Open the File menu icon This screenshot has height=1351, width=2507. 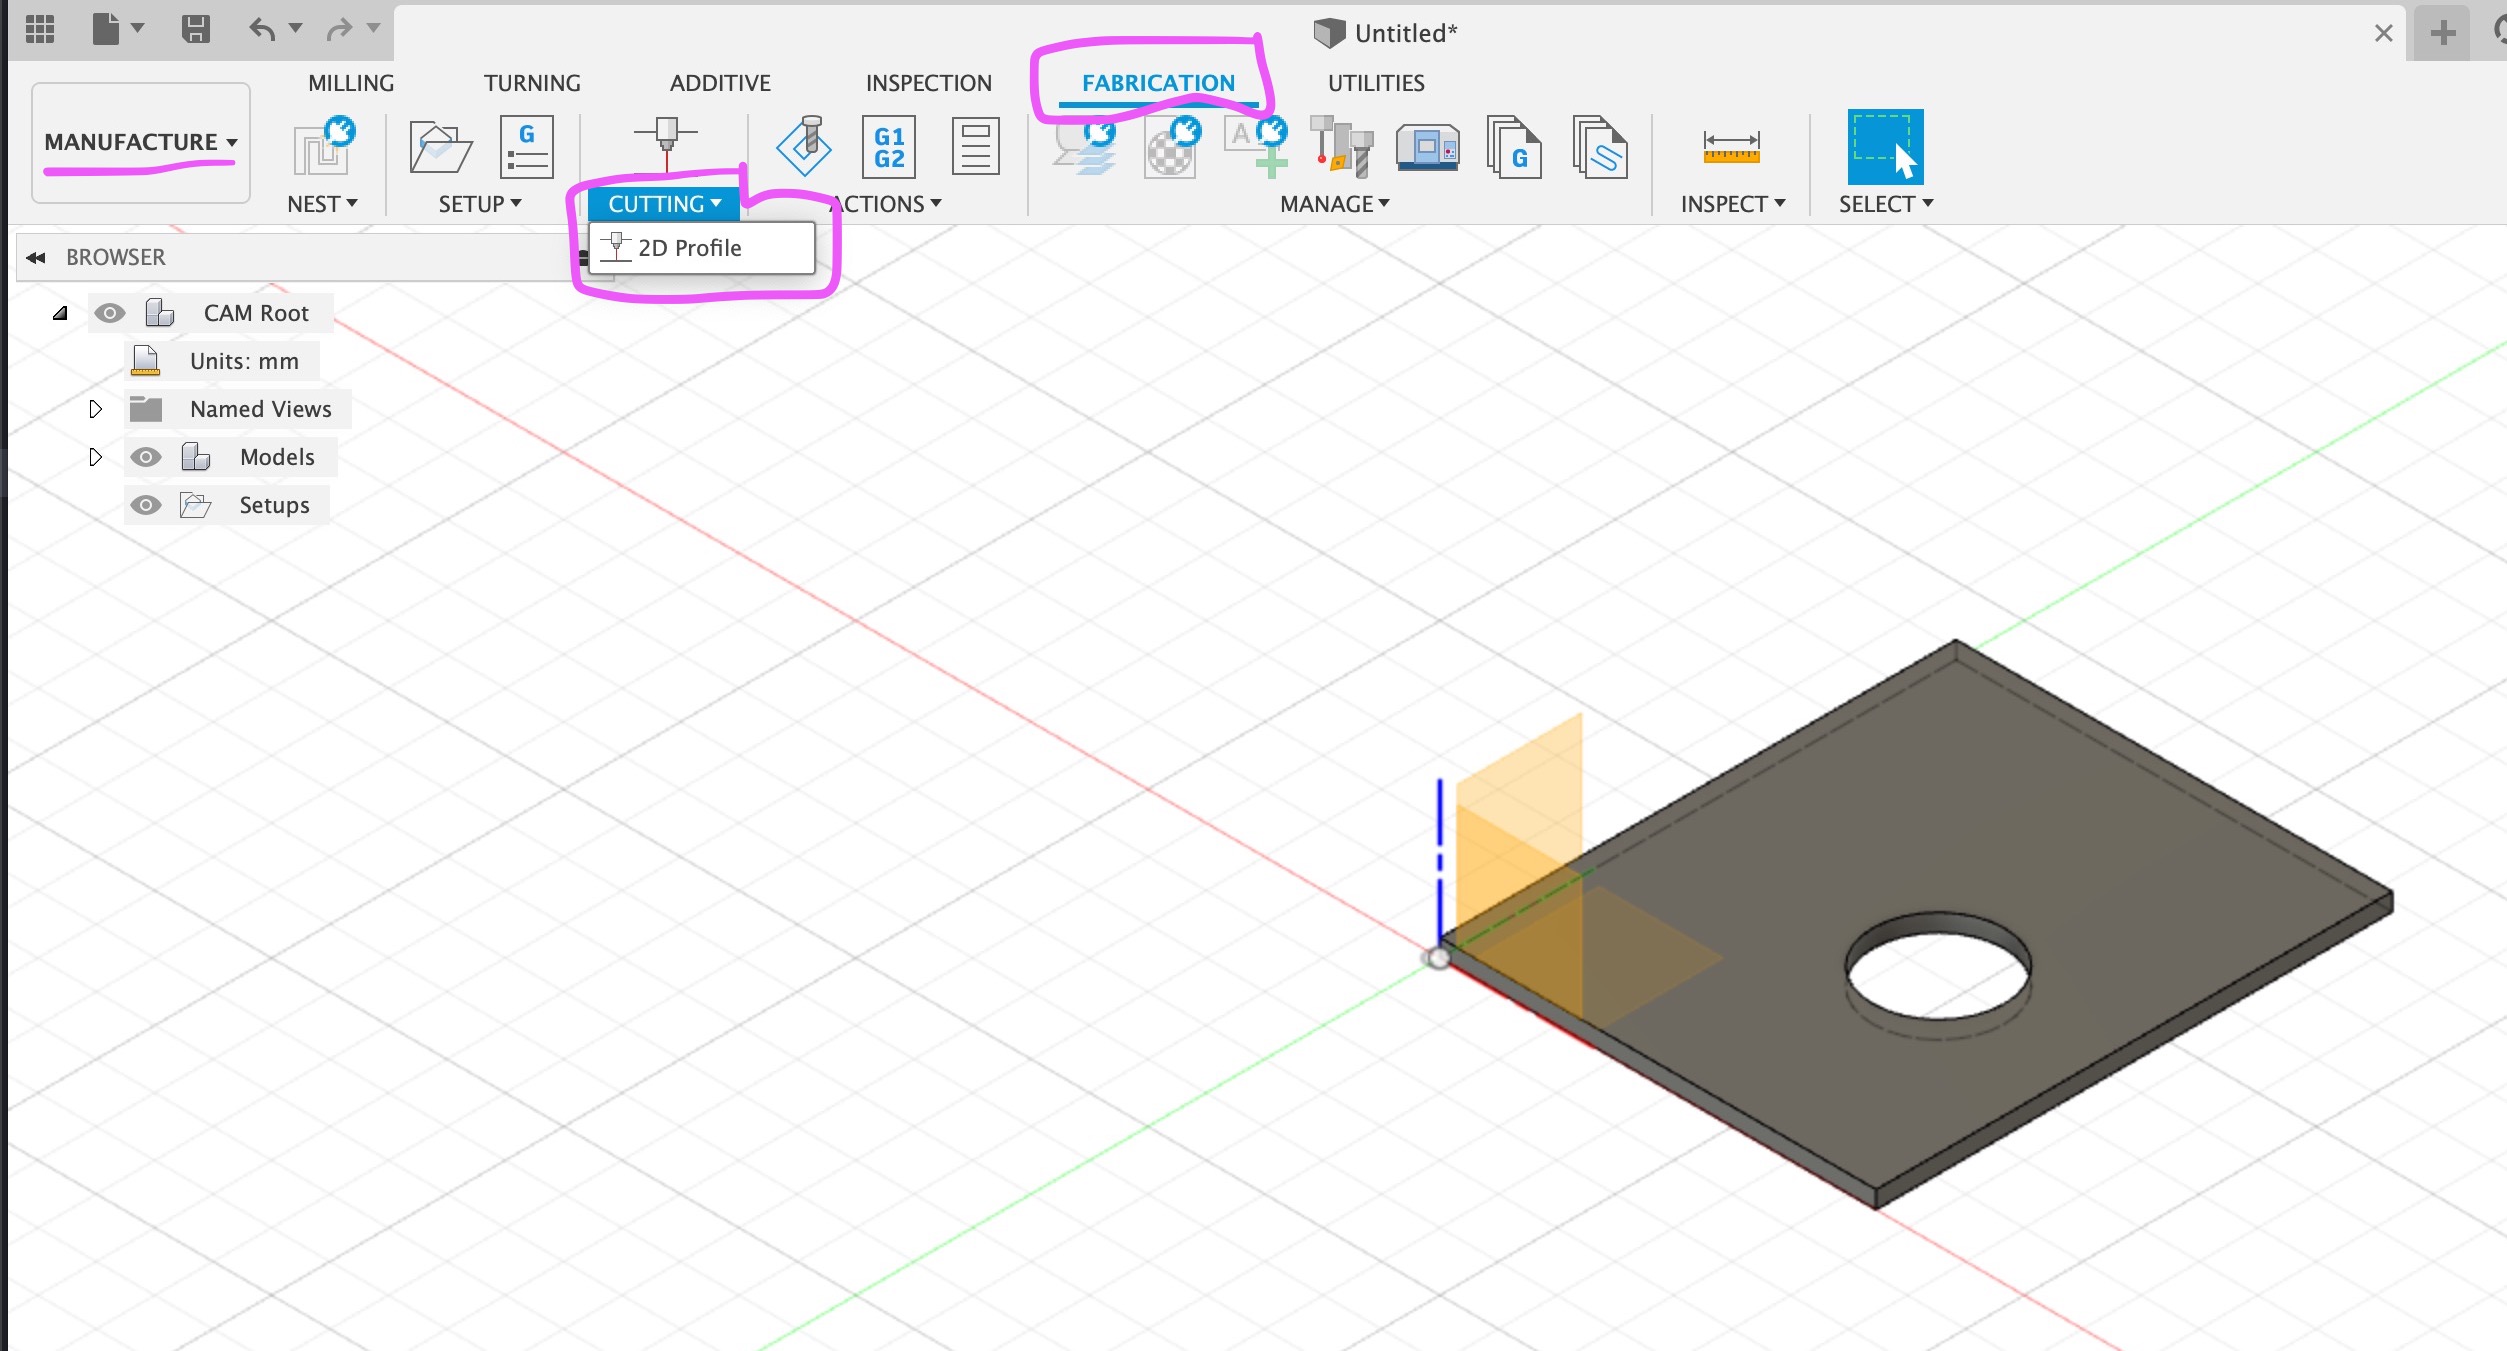(x=106, y=29)
